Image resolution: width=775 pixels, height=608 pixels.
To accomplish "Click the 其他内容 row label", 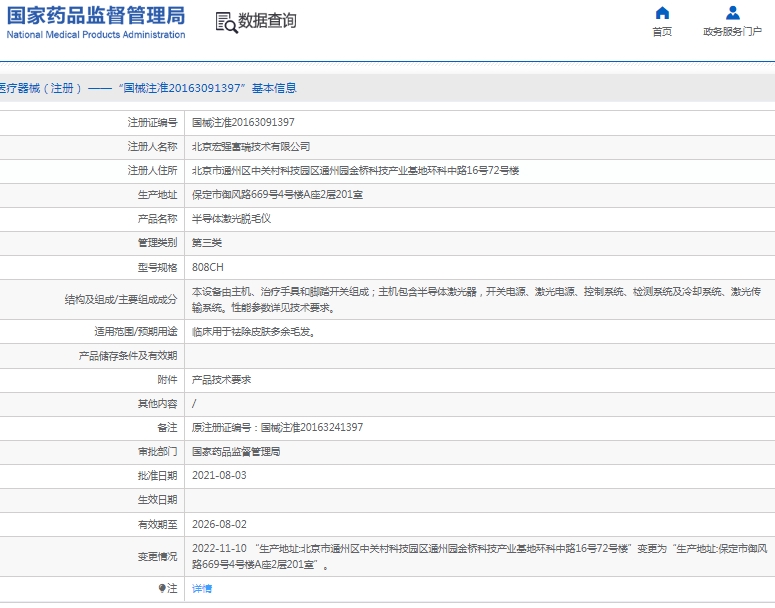I will coord(157,404).
